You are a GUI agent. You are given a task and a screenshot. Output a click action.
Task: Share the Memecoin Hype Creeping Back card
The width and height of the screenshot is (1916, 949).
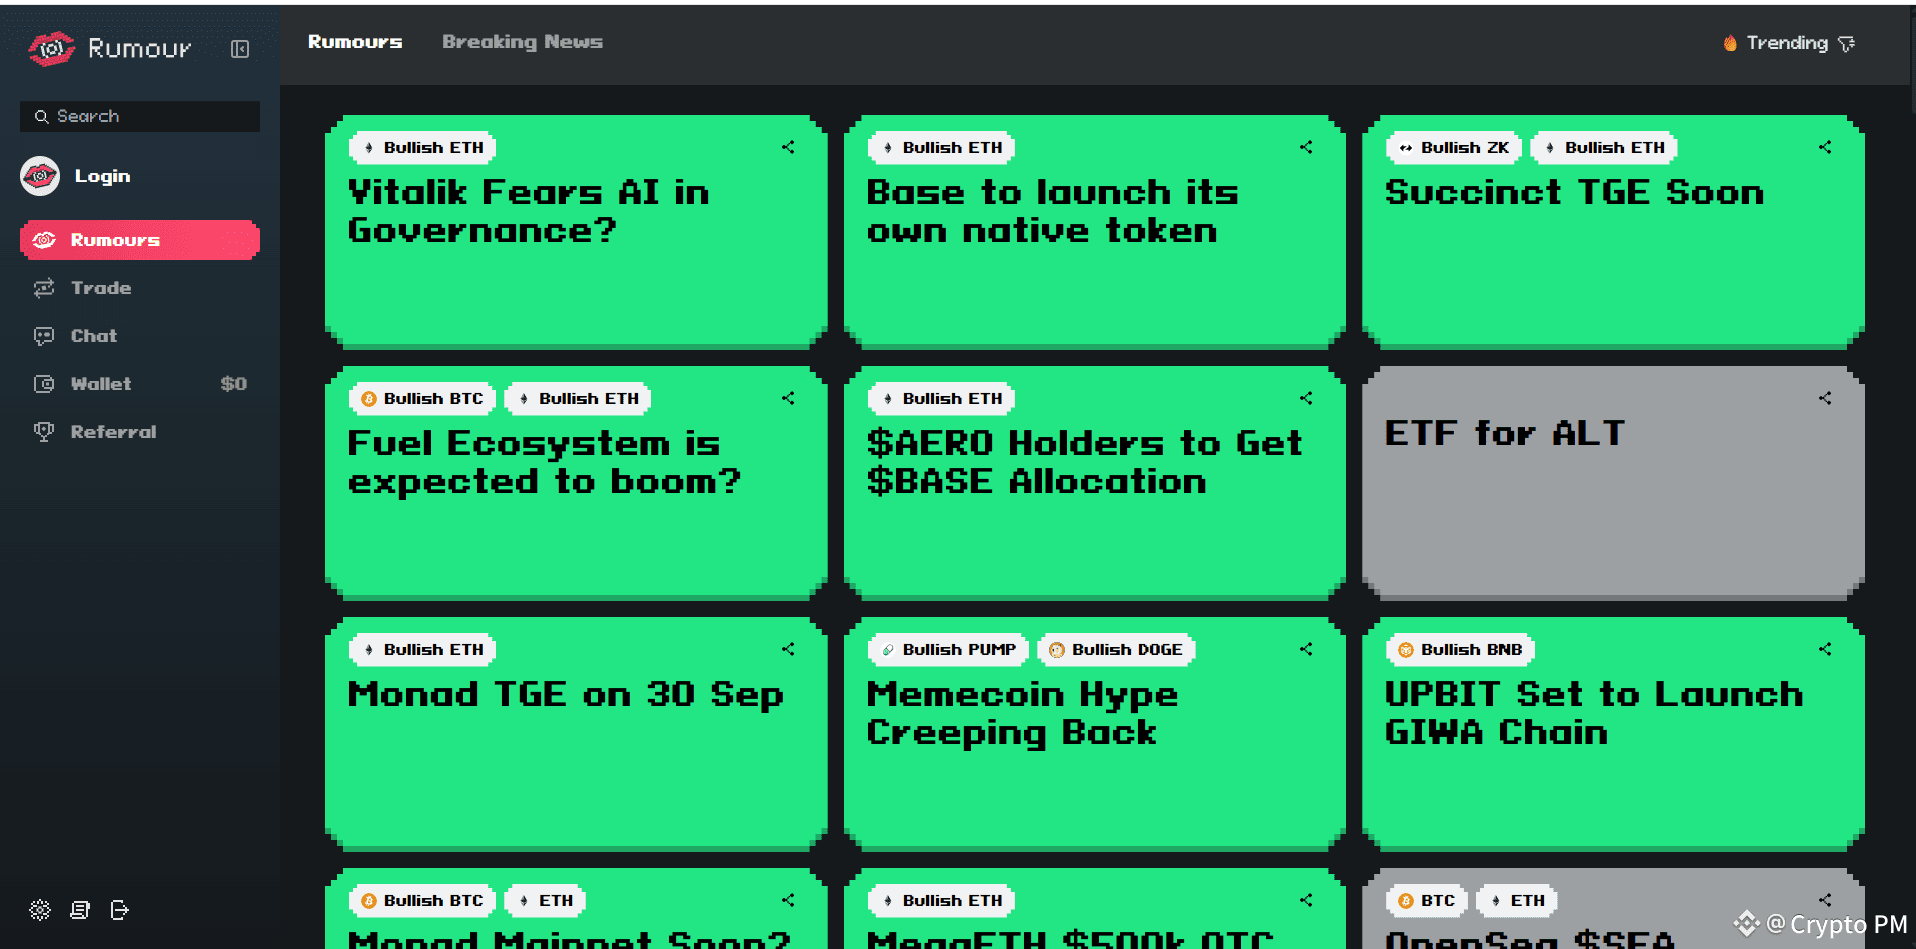pos(1306,649)
